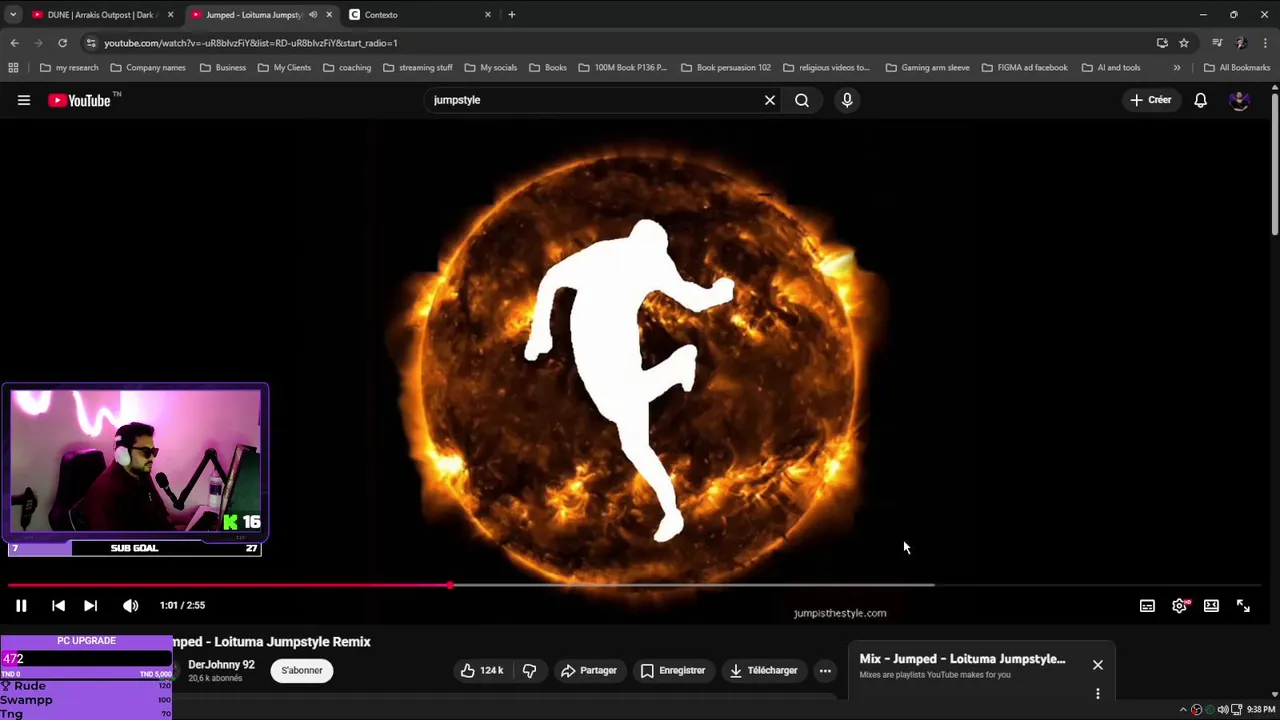Open the YouTube notifications bell
Viewport: 1280px width, 720px height.
1200,100
